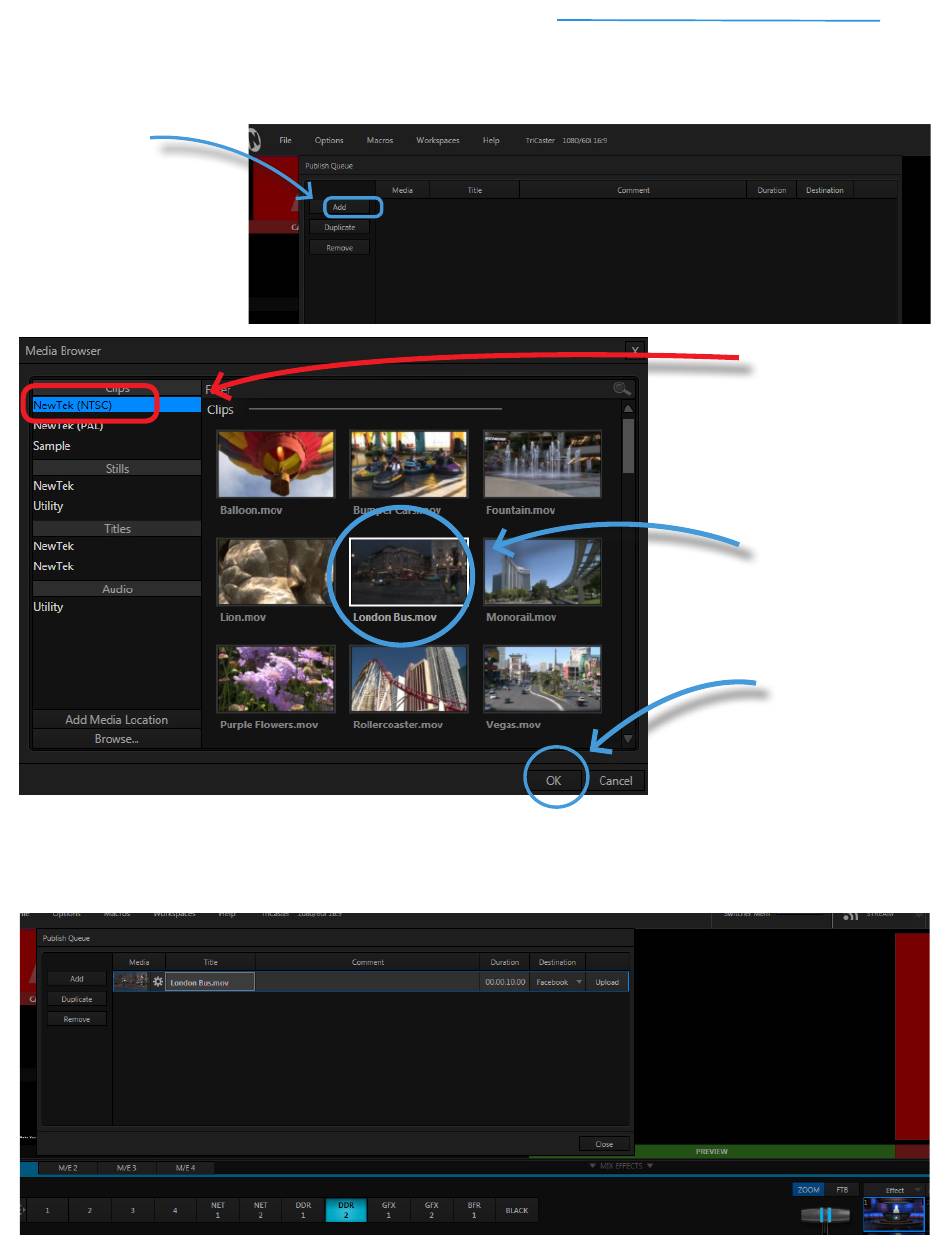Image resolution: width=950 pixels, height=1254 pixels.
Task: Select the London Bus.mov thumbnail
Action: pos(408,571)
